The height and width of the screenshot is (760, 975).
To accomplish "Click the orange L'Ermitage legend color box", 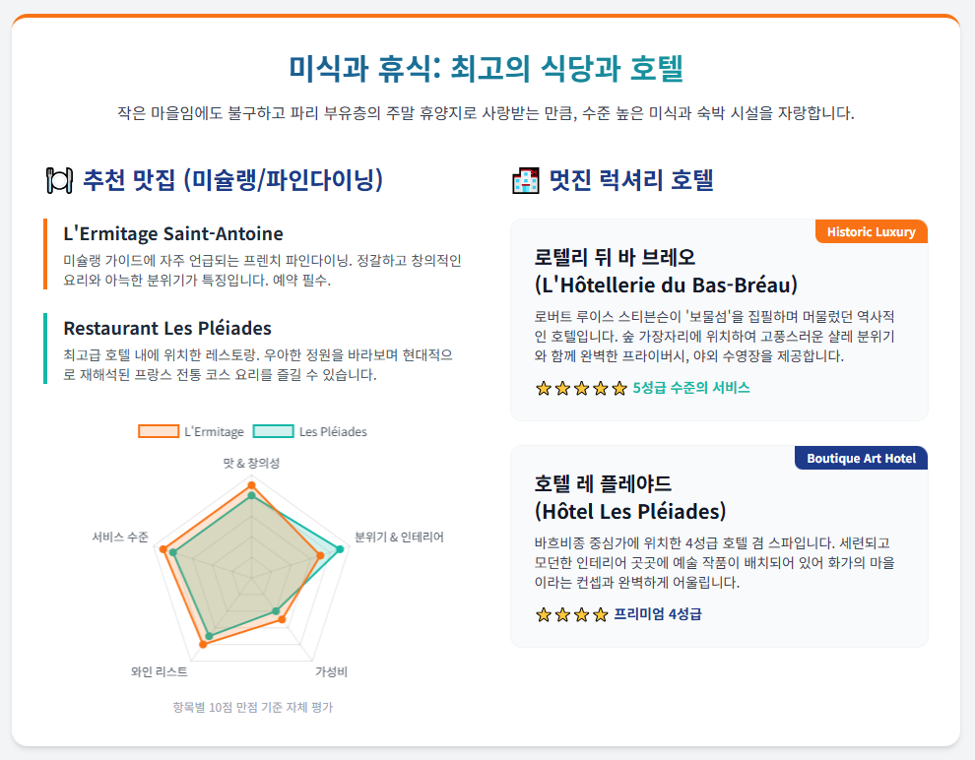I will pos(159,432).
